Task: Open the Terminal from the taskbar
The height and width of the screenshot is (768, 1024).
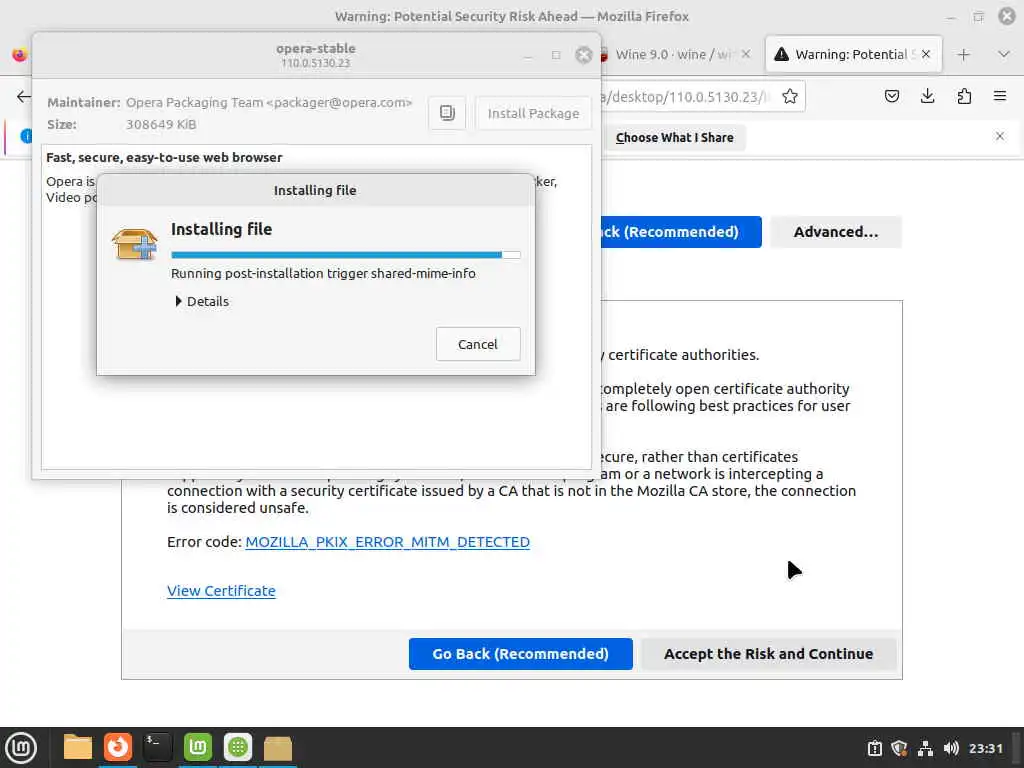Action: (157, 747)
